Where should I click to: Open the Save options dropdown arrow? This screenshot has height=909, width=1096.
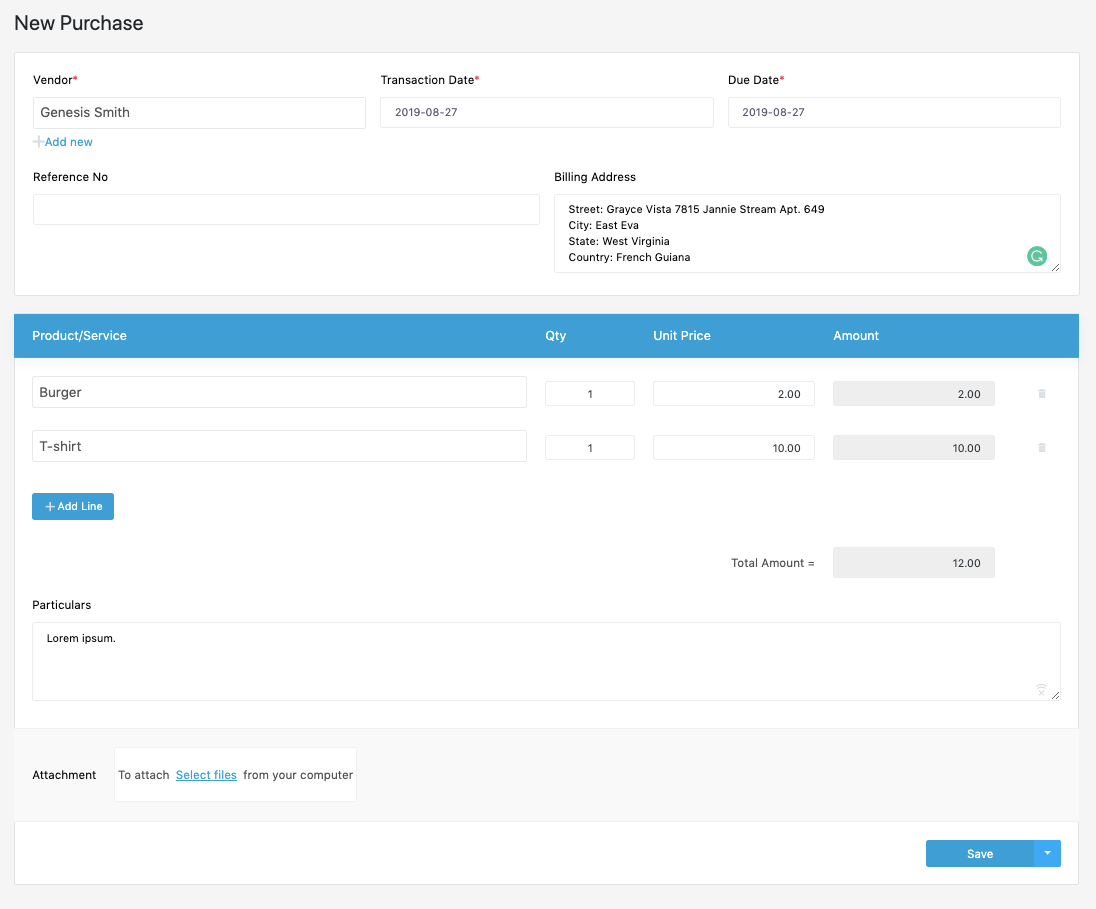tap(1047, 853)
